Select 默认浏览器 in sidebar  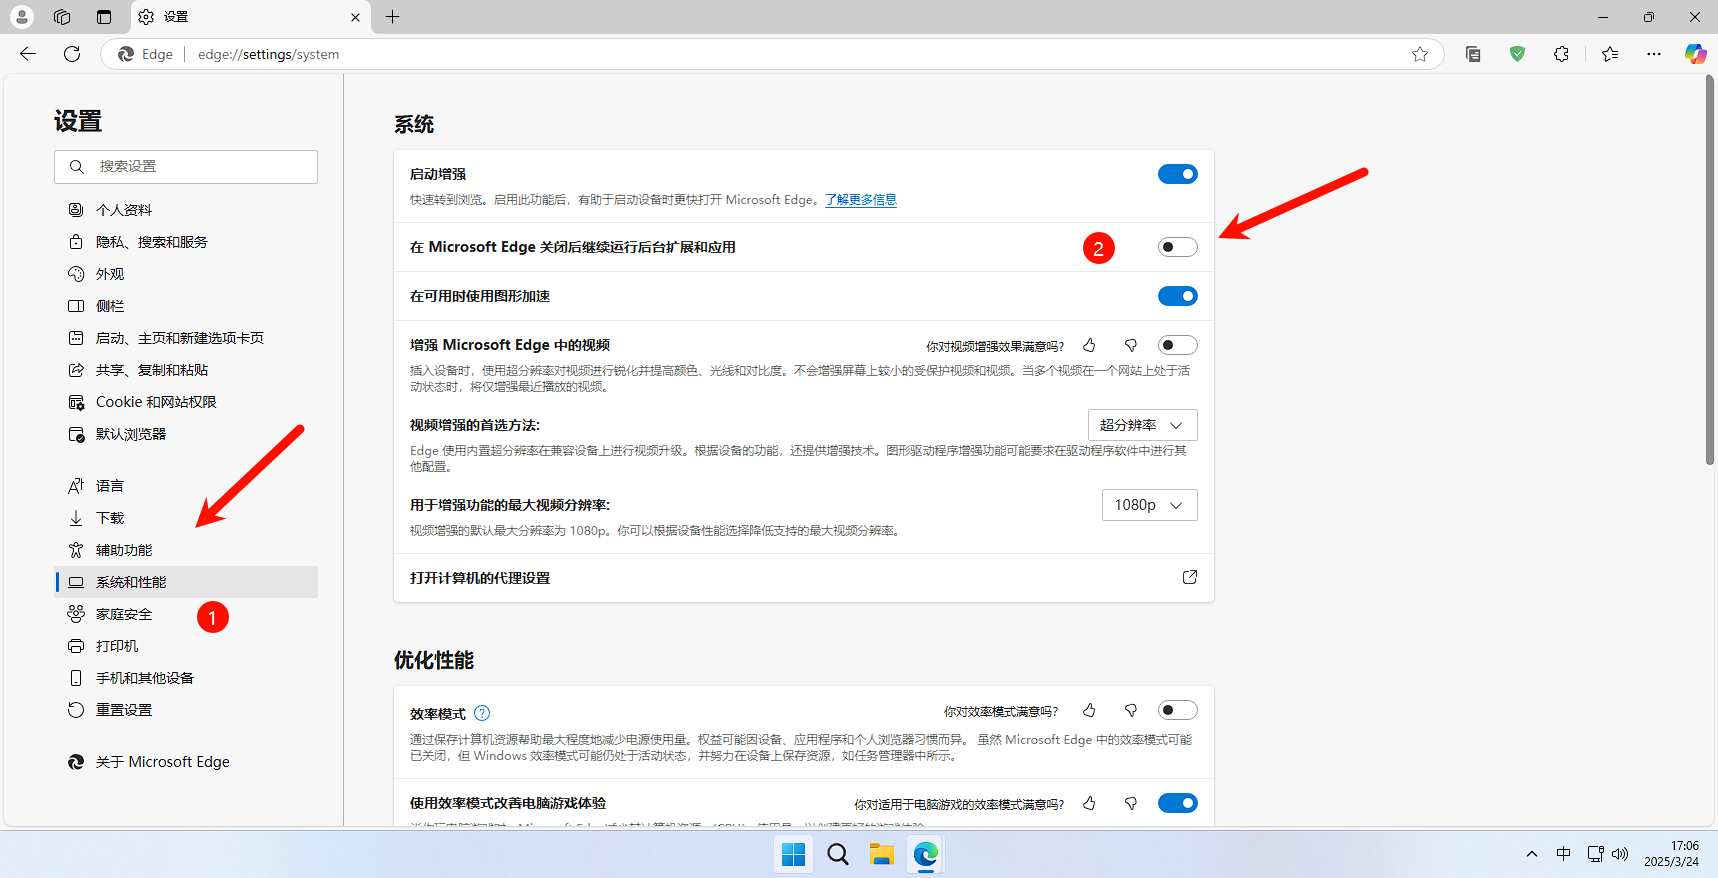(186, 434)
